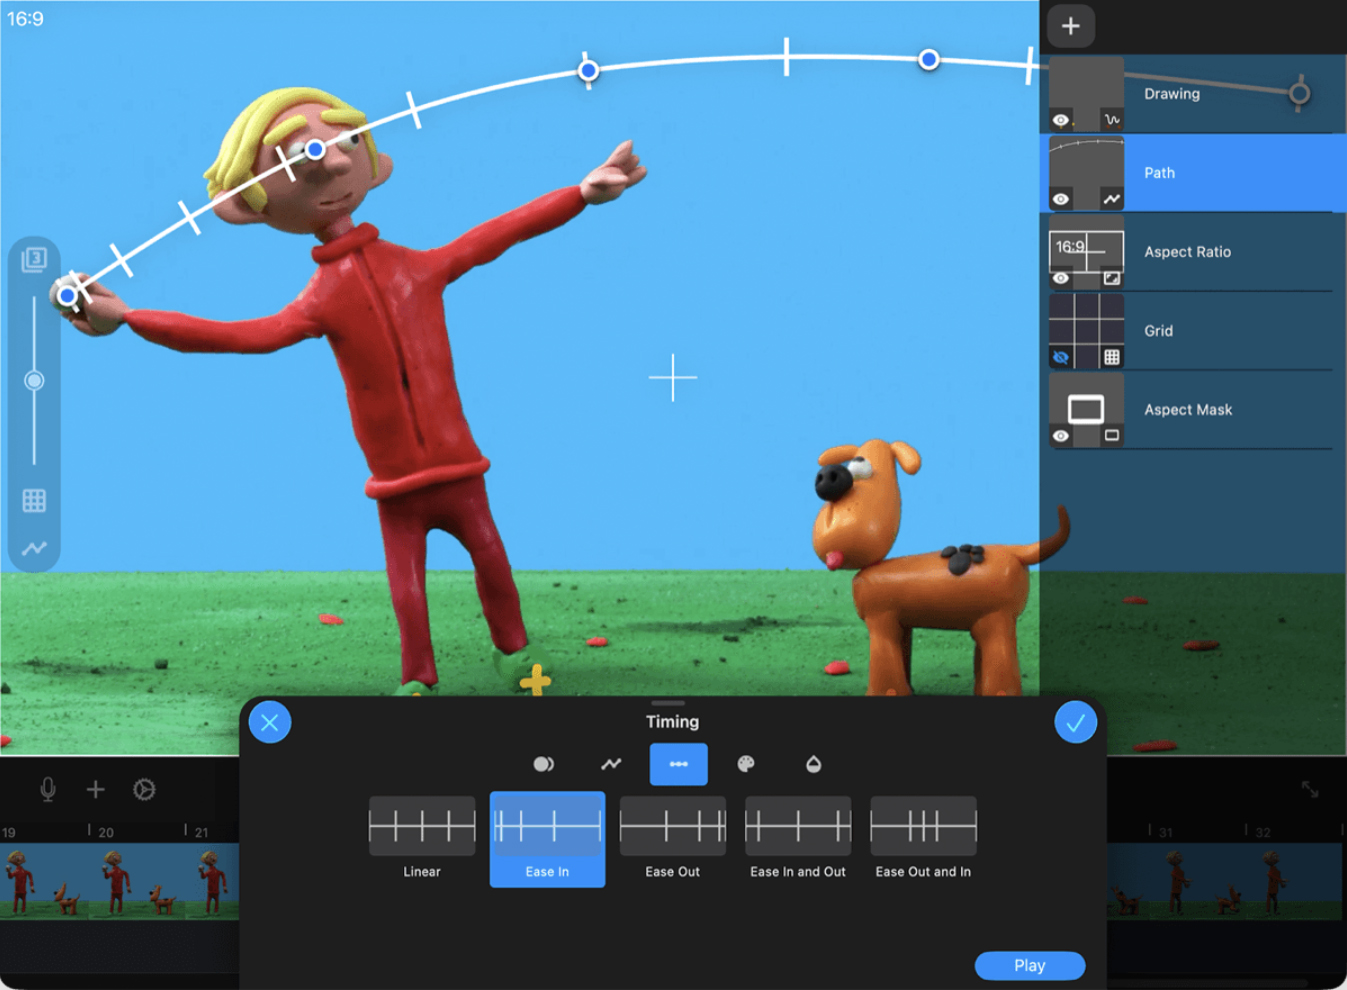Confirm timing with the checkmark button
This screenshot has height=990, width=1347.
click(x=1075, y=723)
